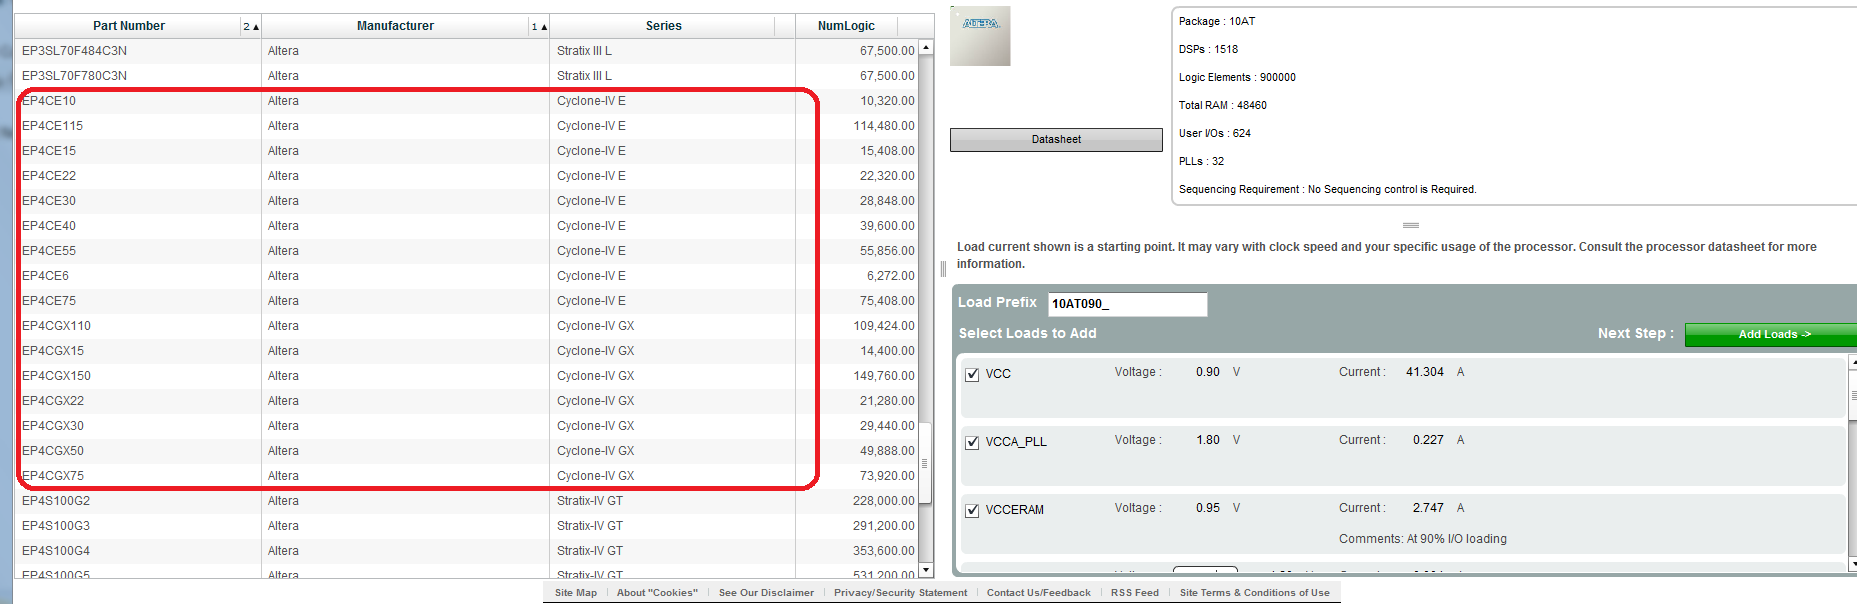Select the EP4CGX22 part row
Viewport: 1857px width, 604px height.
click(467, 401)
